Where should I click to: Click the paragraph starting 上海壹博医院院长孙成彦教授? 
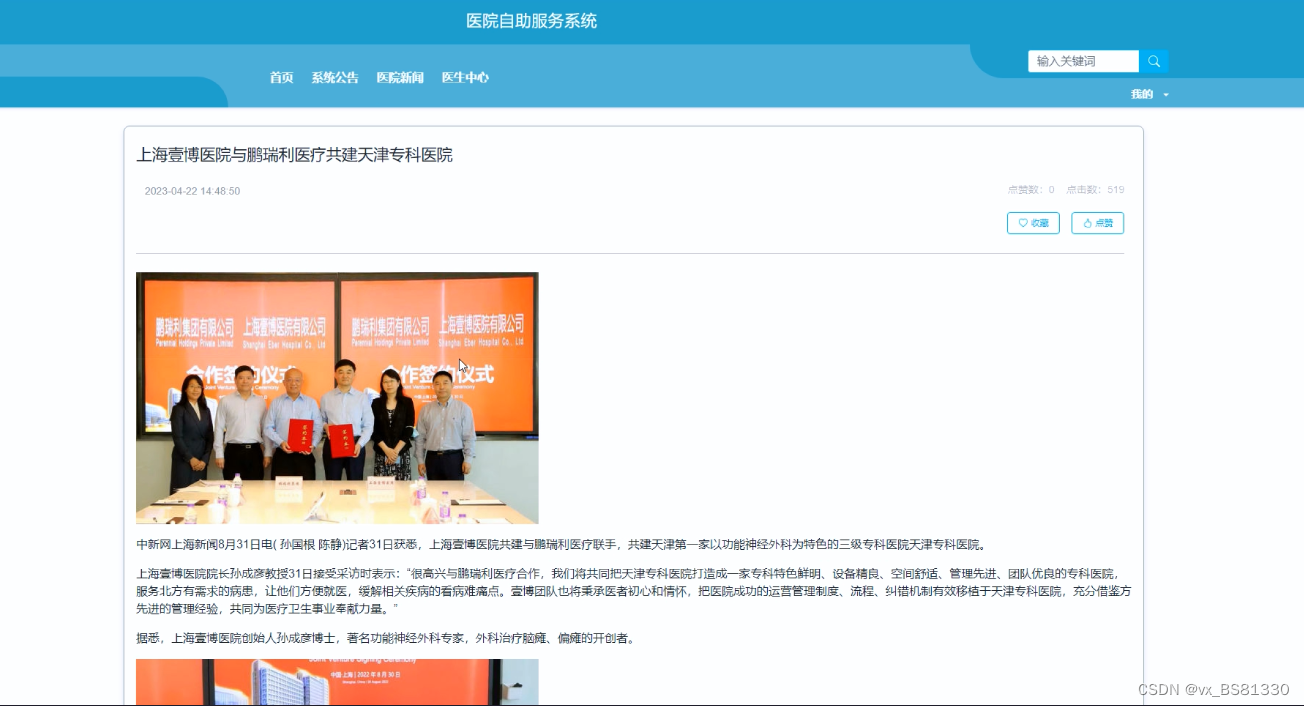pyautogui.click(x=633, y=591)
